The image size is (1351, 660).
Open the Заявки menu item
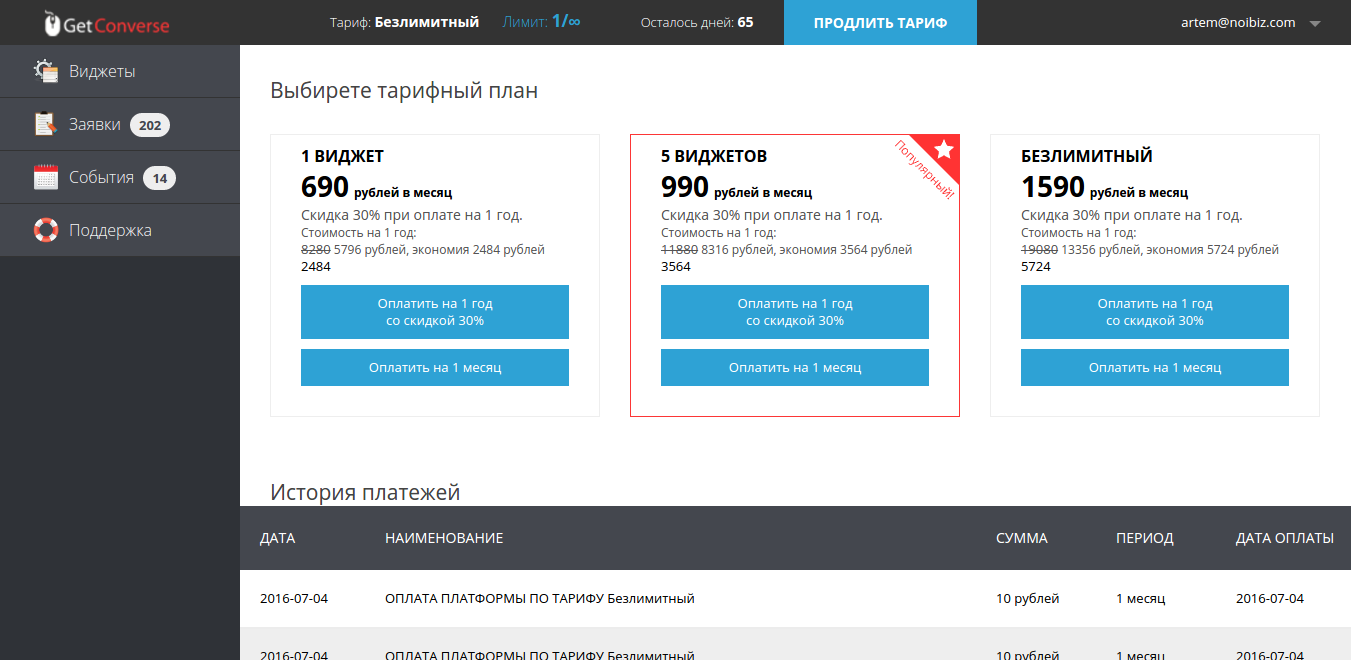click(120, 124)
